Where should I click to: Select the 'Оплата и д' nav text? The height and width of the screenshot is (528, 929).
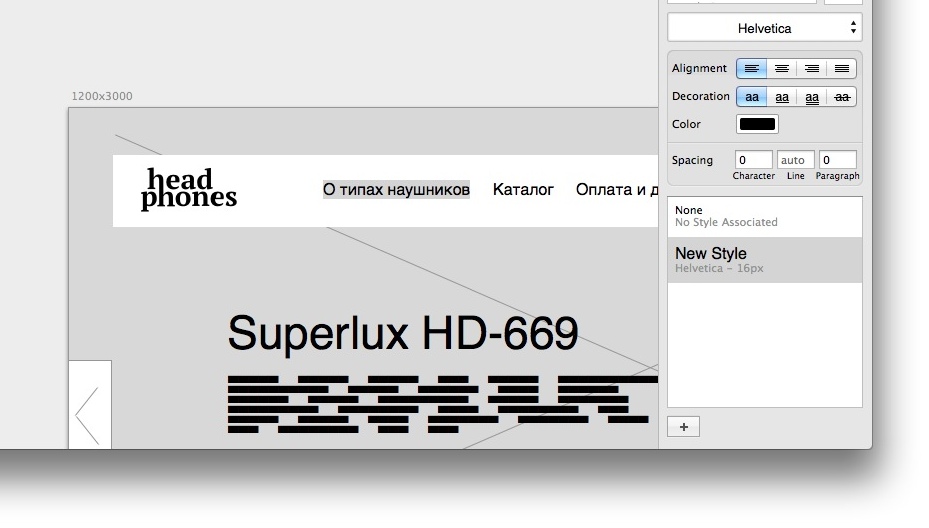[617, 190]
